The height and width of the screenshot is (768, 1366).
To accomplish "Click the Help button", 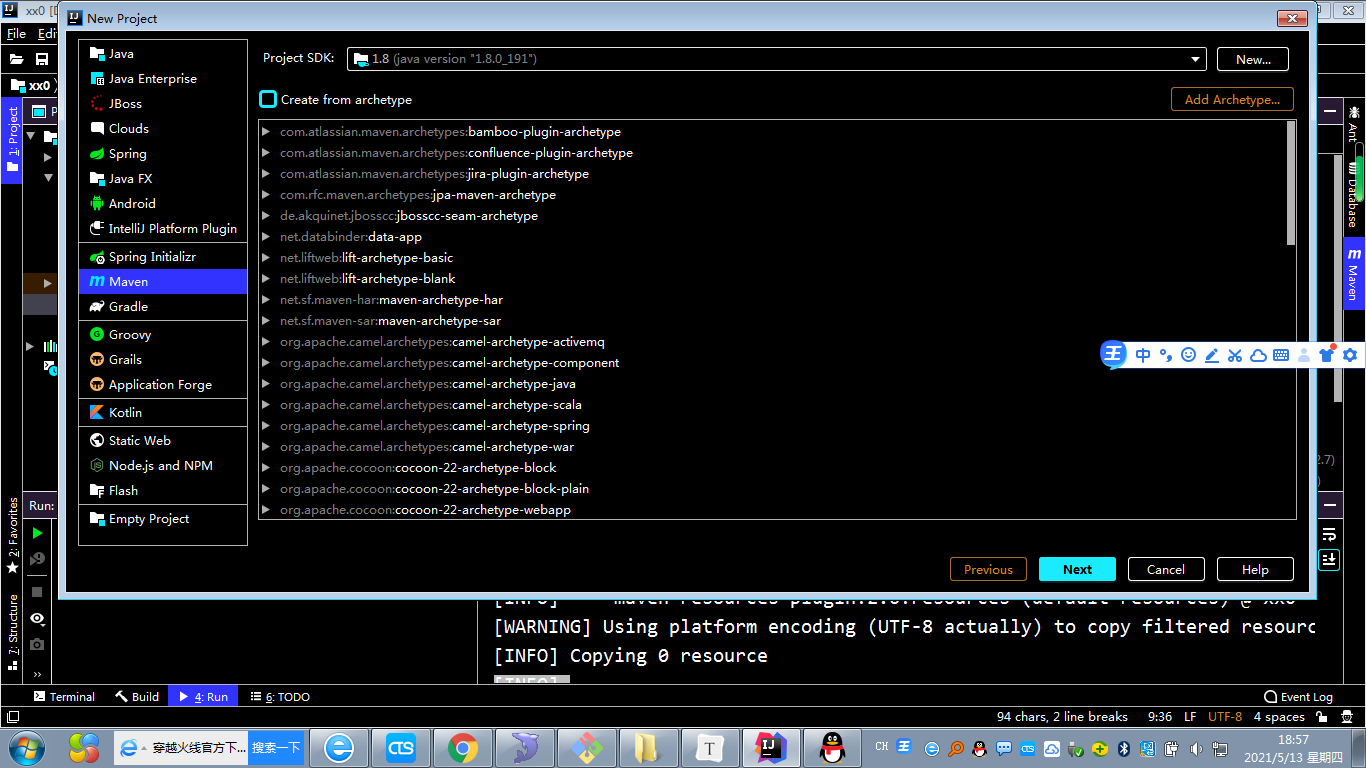I will coord(1255,569).
